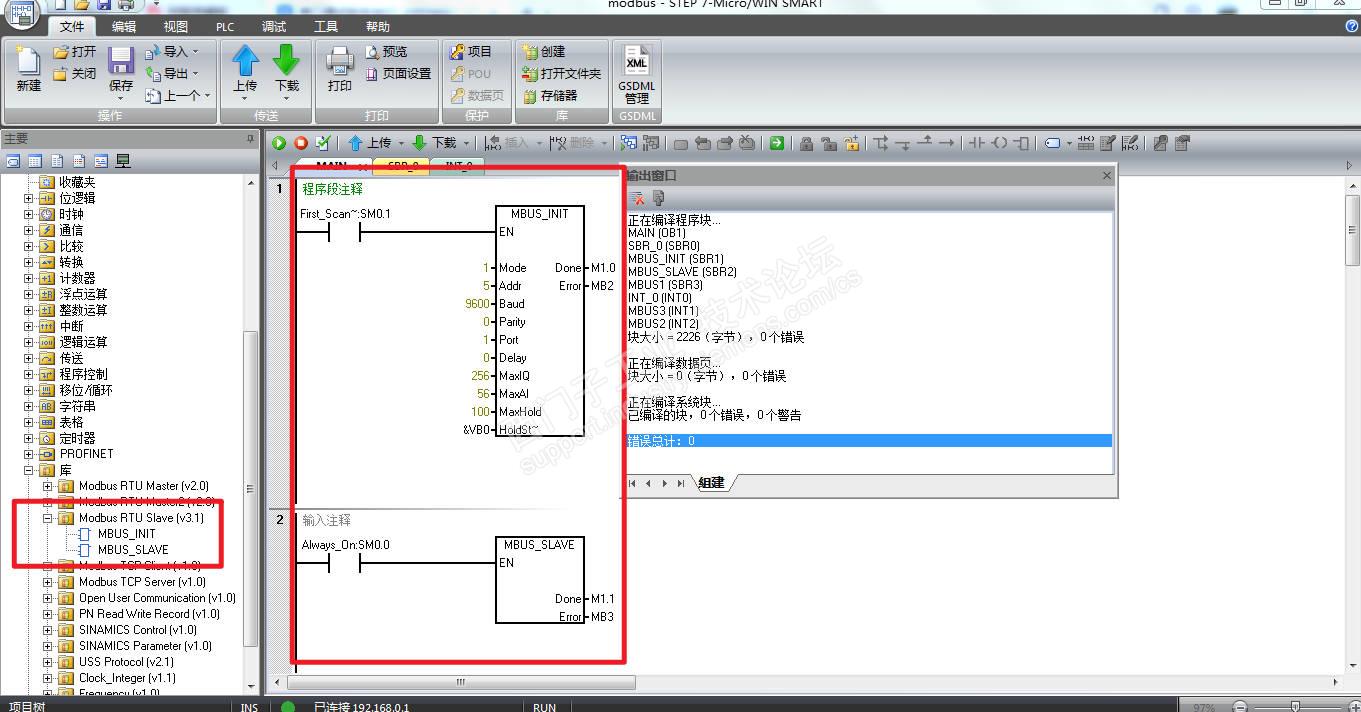
Task: Click the insert coil icon in toolbar
Action: 999,144
